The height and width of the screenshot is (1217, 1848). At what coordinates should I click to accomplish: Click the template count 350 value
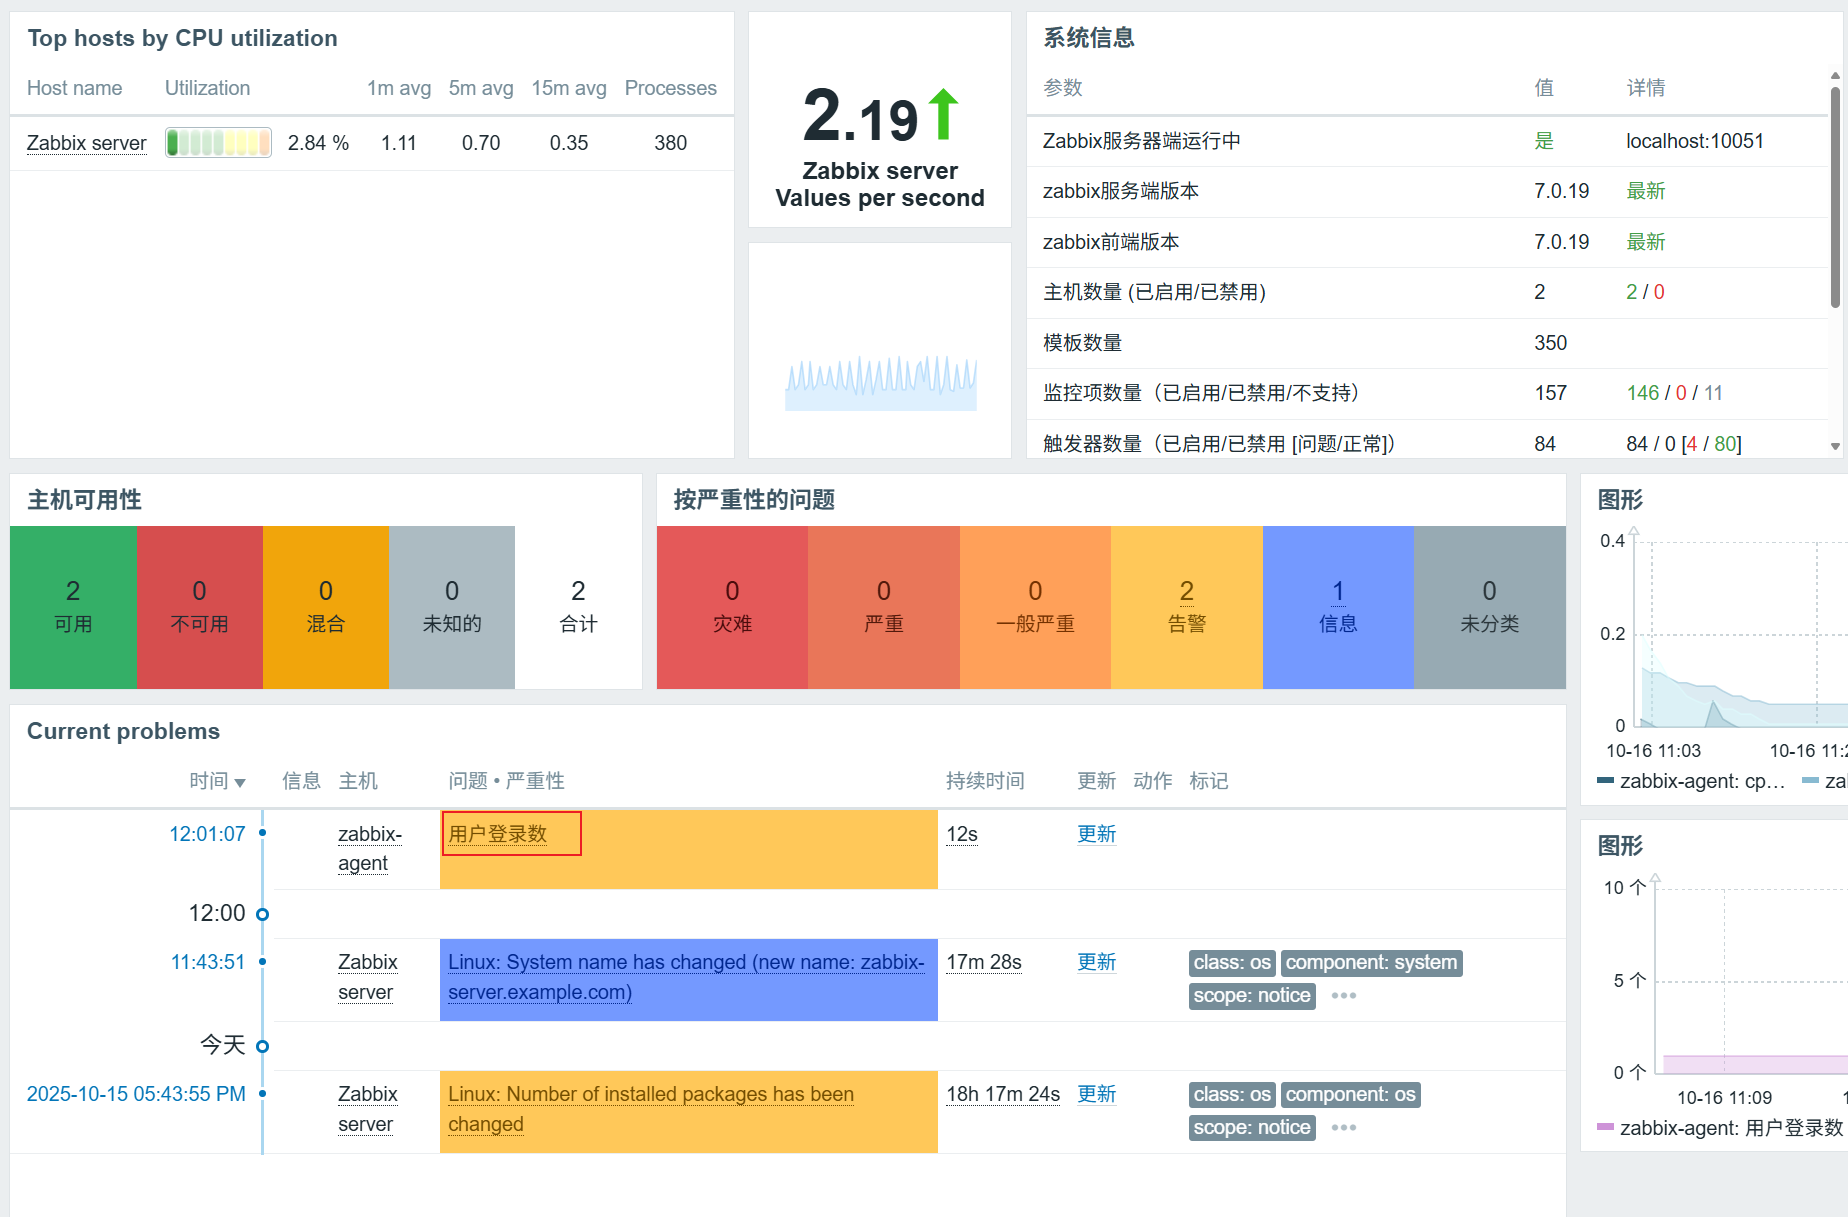click(1550, 343)
